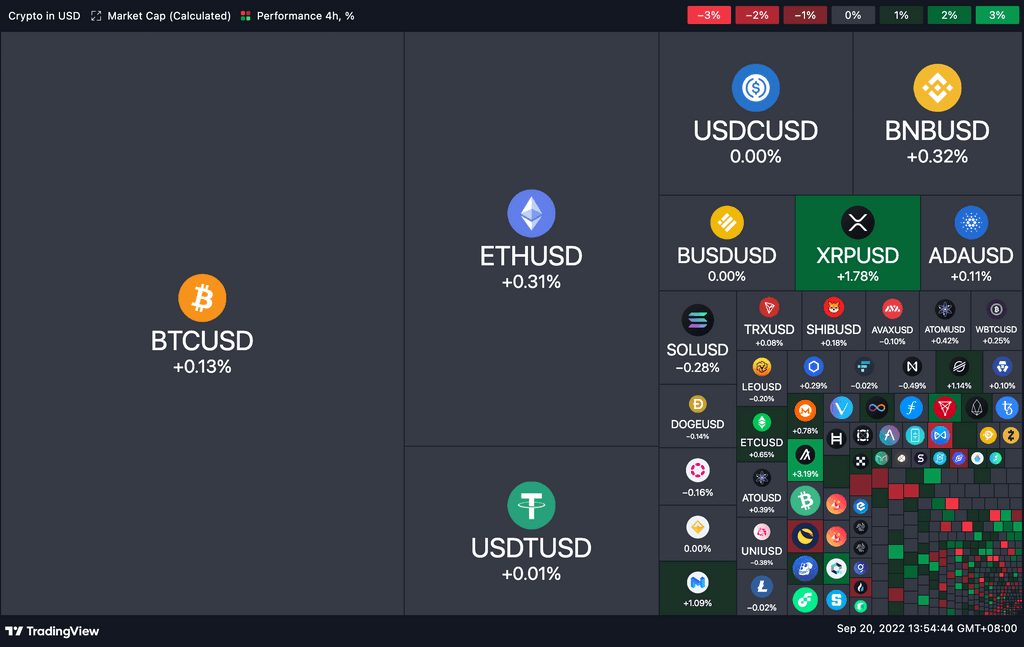Click the orange Monero logo showing +0.78%
The height and width of the screenshot is (647, 1024).
(x=805, y=411)
